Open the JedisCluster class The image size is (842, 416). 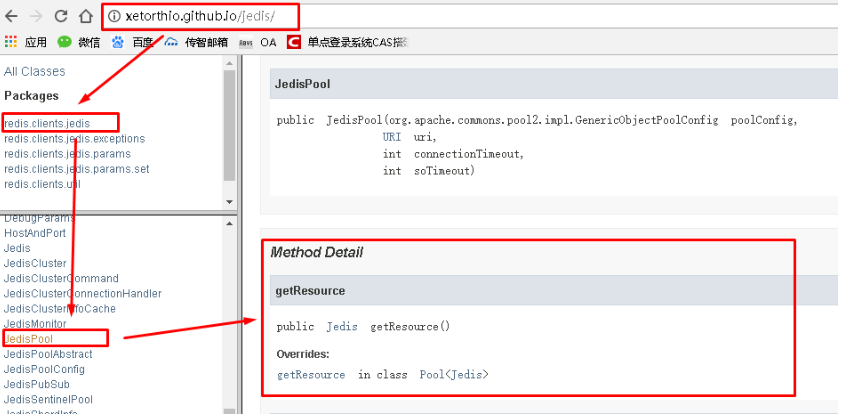[x=35, y=263]
